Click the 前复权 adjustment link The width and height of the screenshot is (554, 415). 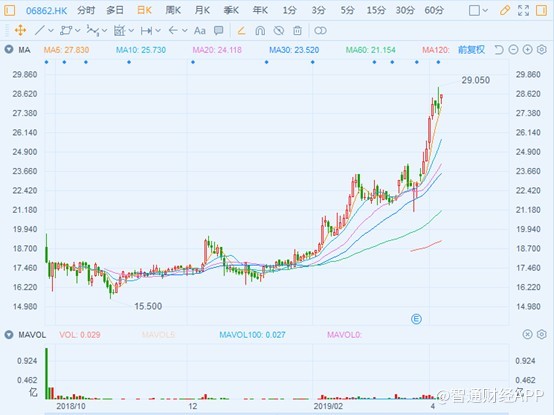471,49
